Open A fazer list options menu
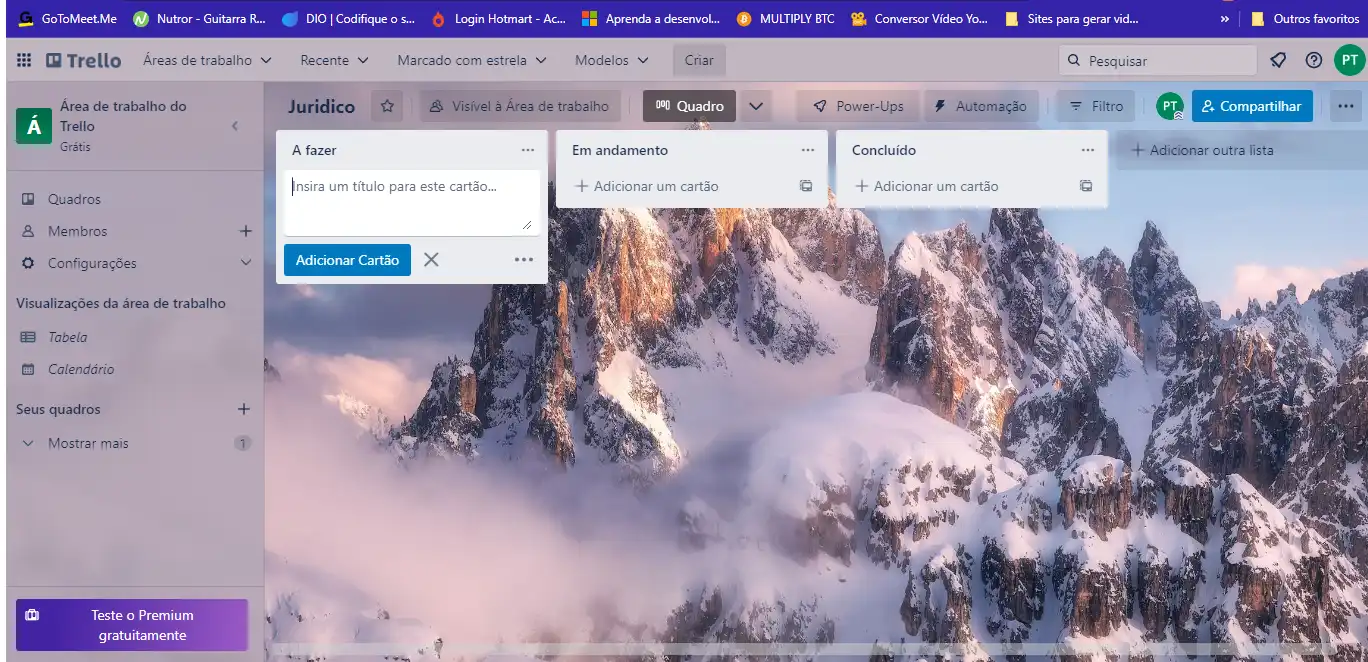Screen dimensions: 1368x662 [528, 150]
